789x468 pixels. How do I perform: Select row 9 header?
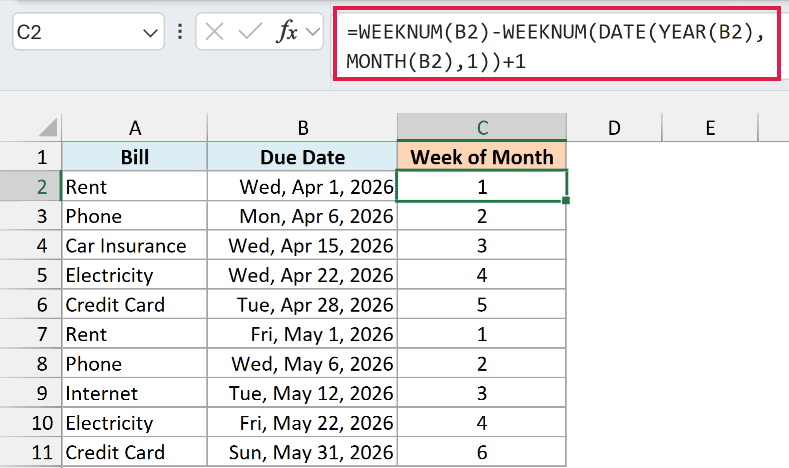point(31,393)
